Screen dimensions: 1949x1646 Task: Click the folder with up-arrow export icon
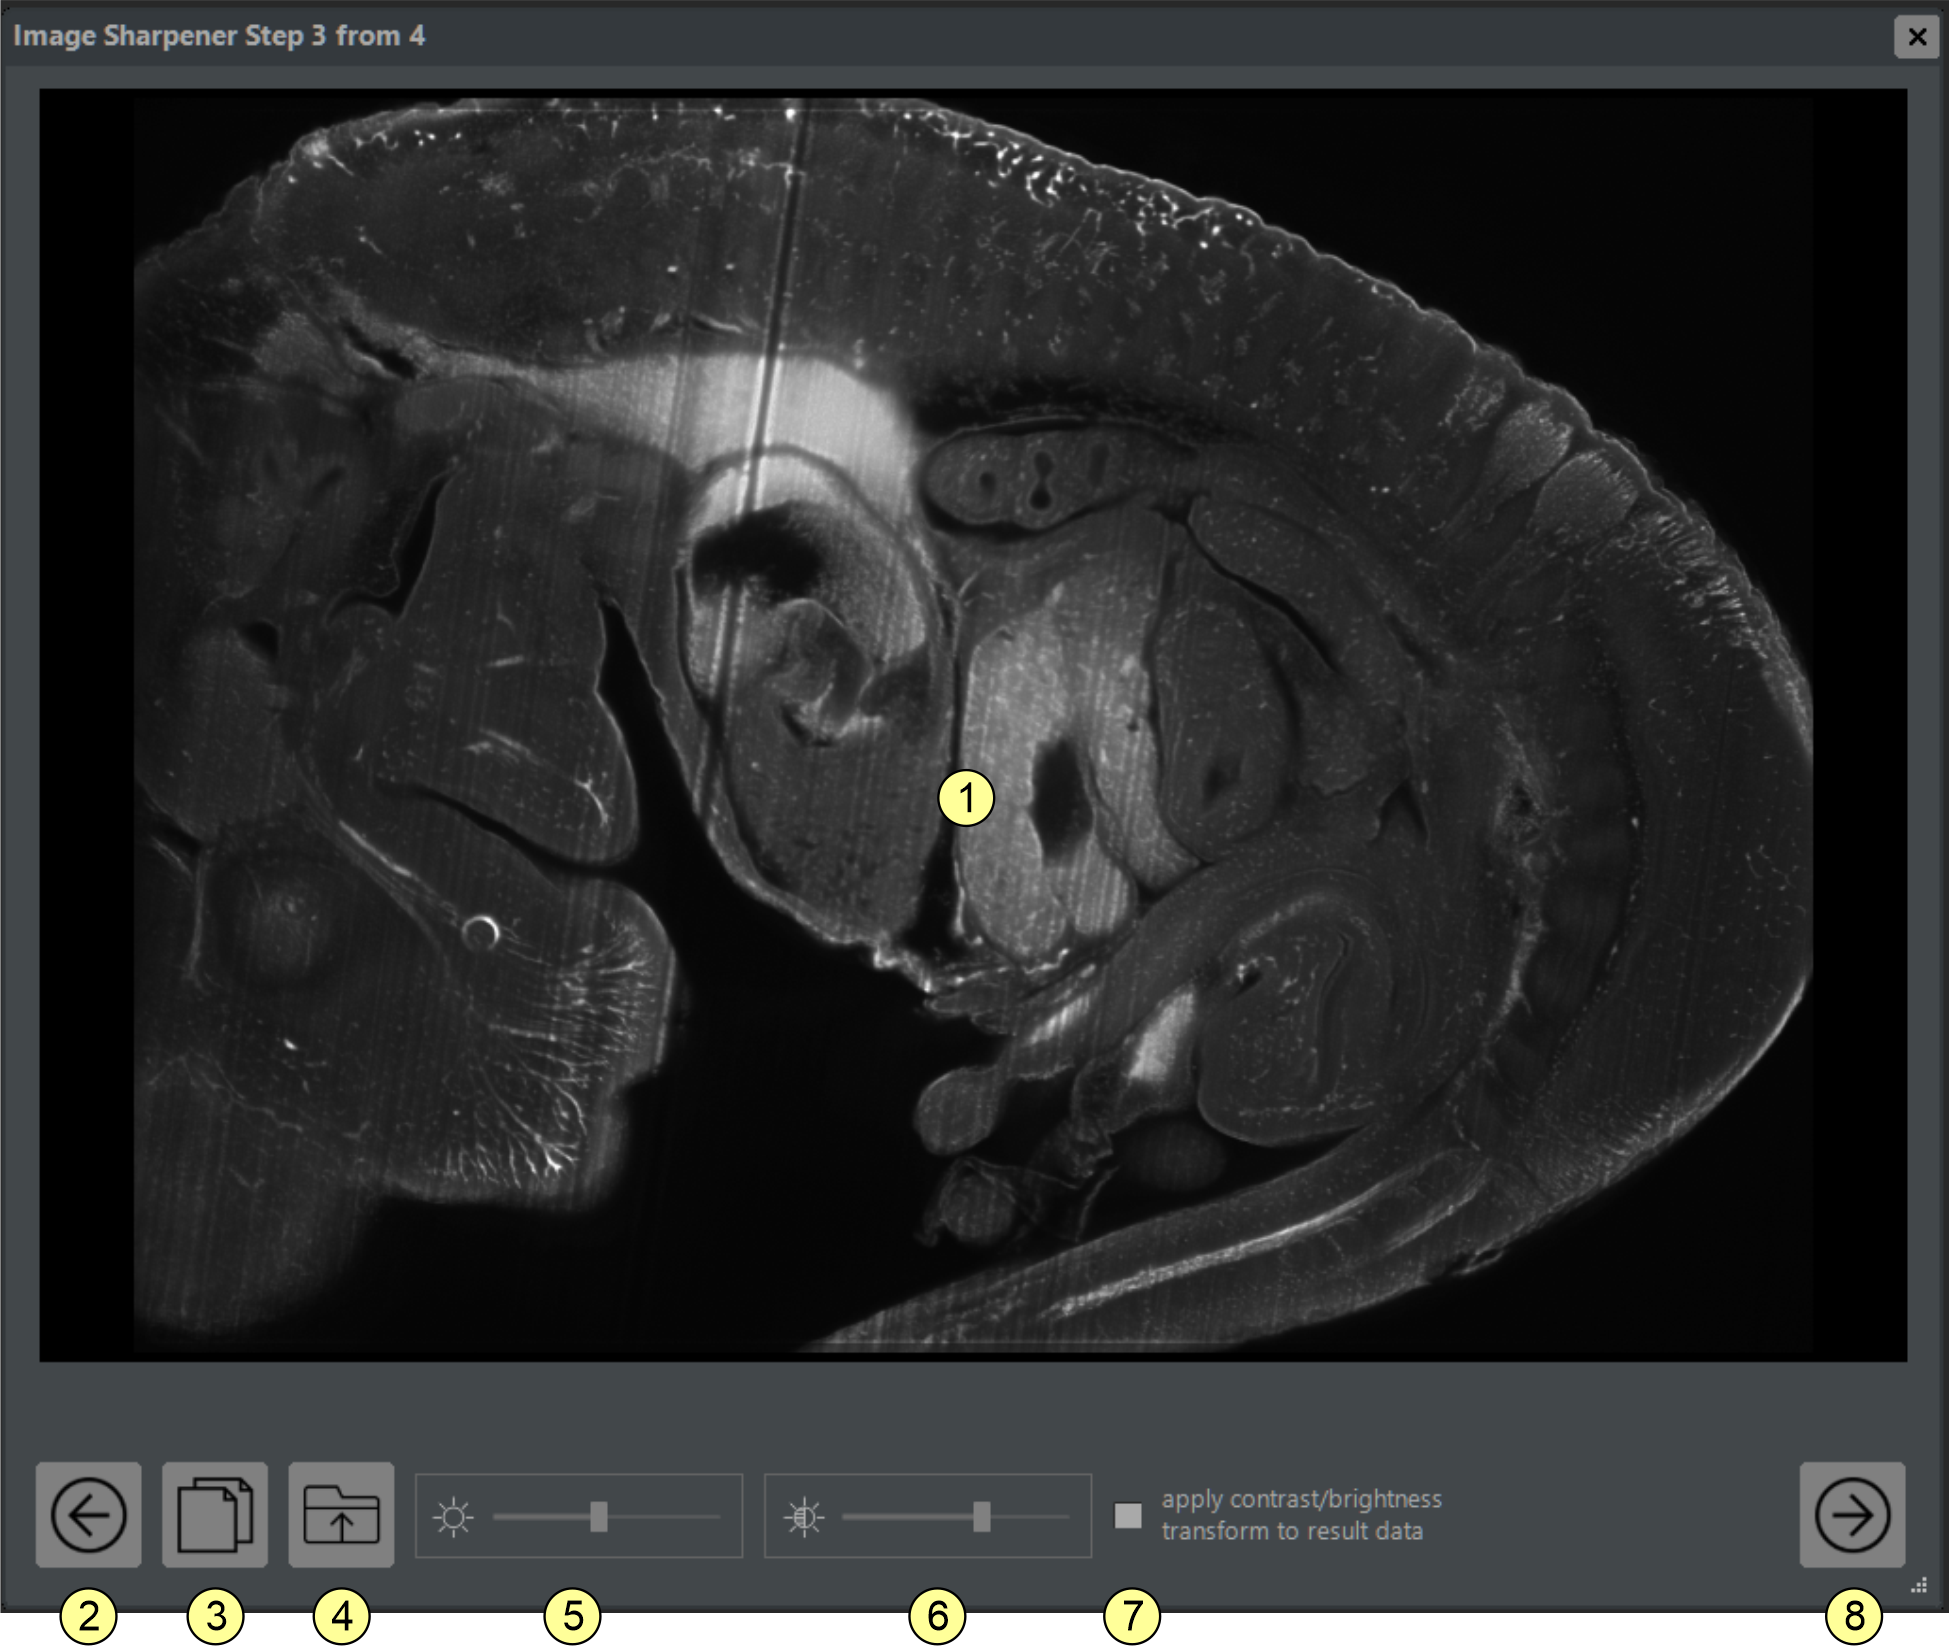pyautogui.click(x=341, y=1514)
